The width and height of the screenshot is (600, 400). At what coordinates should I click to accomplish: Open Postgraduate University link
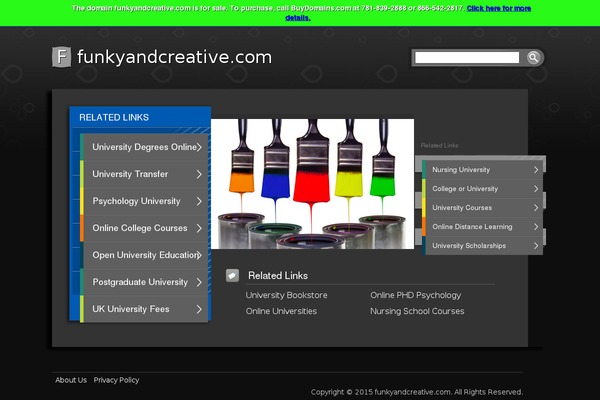(140, 282)
